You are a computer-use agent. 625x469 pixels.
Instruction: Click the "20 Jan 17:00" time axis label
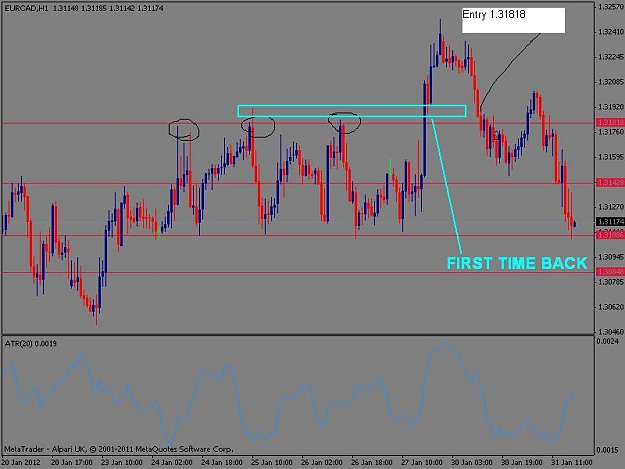click(x=72, y=462)
